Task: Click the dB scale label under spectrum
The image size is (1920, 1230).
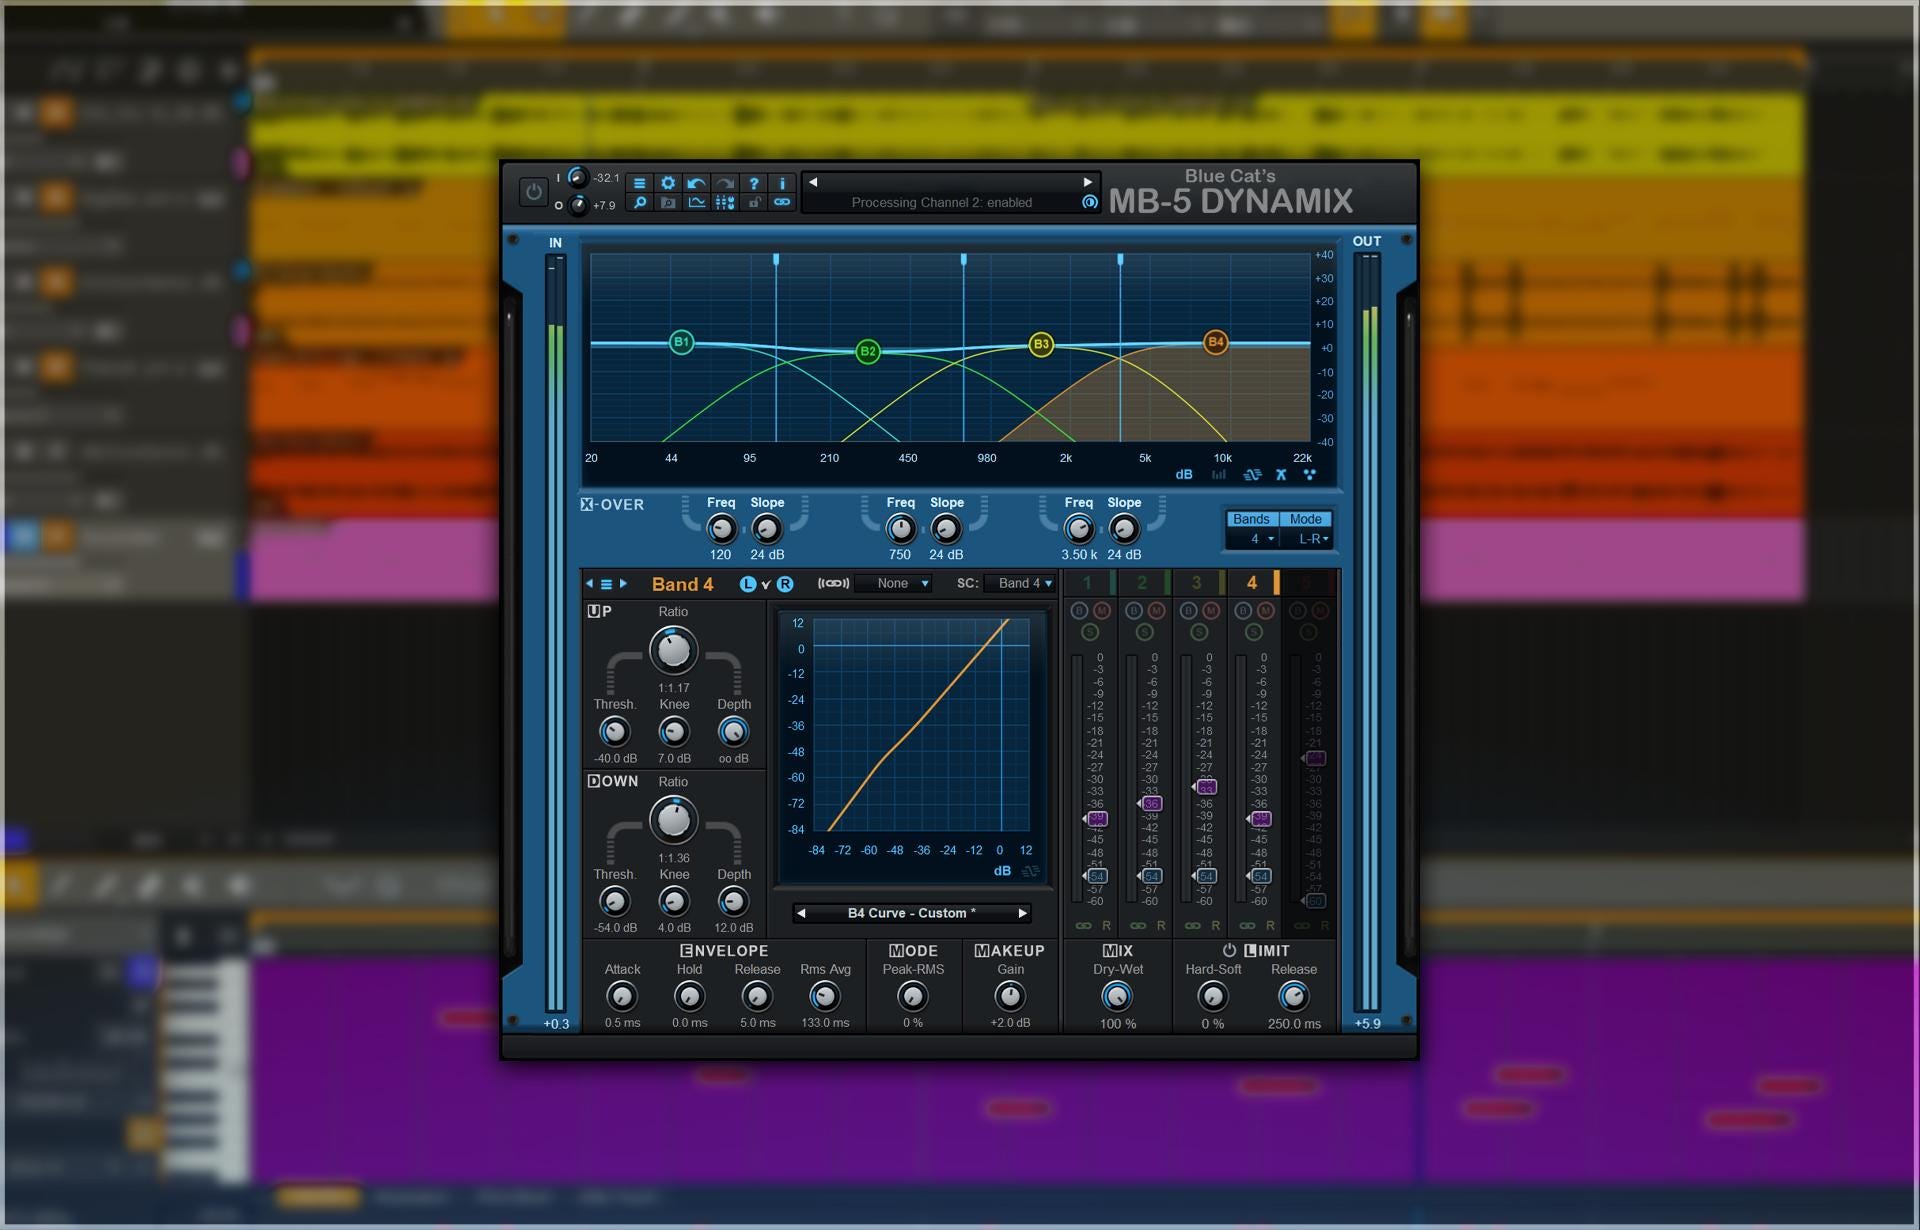Action: click(1184, 475)
